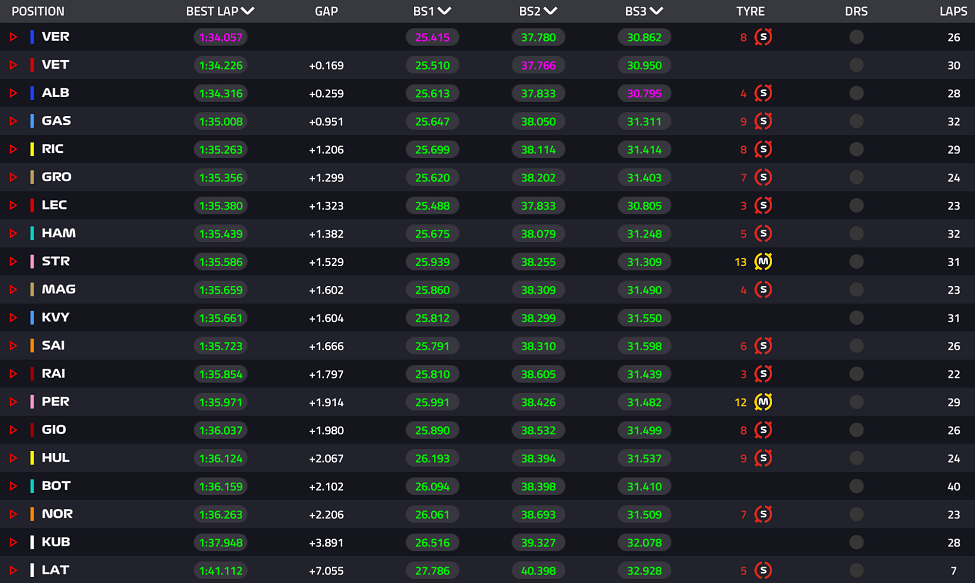
Task: Click the soft tyre icon in GRO row
Action: tap(763, 177)
